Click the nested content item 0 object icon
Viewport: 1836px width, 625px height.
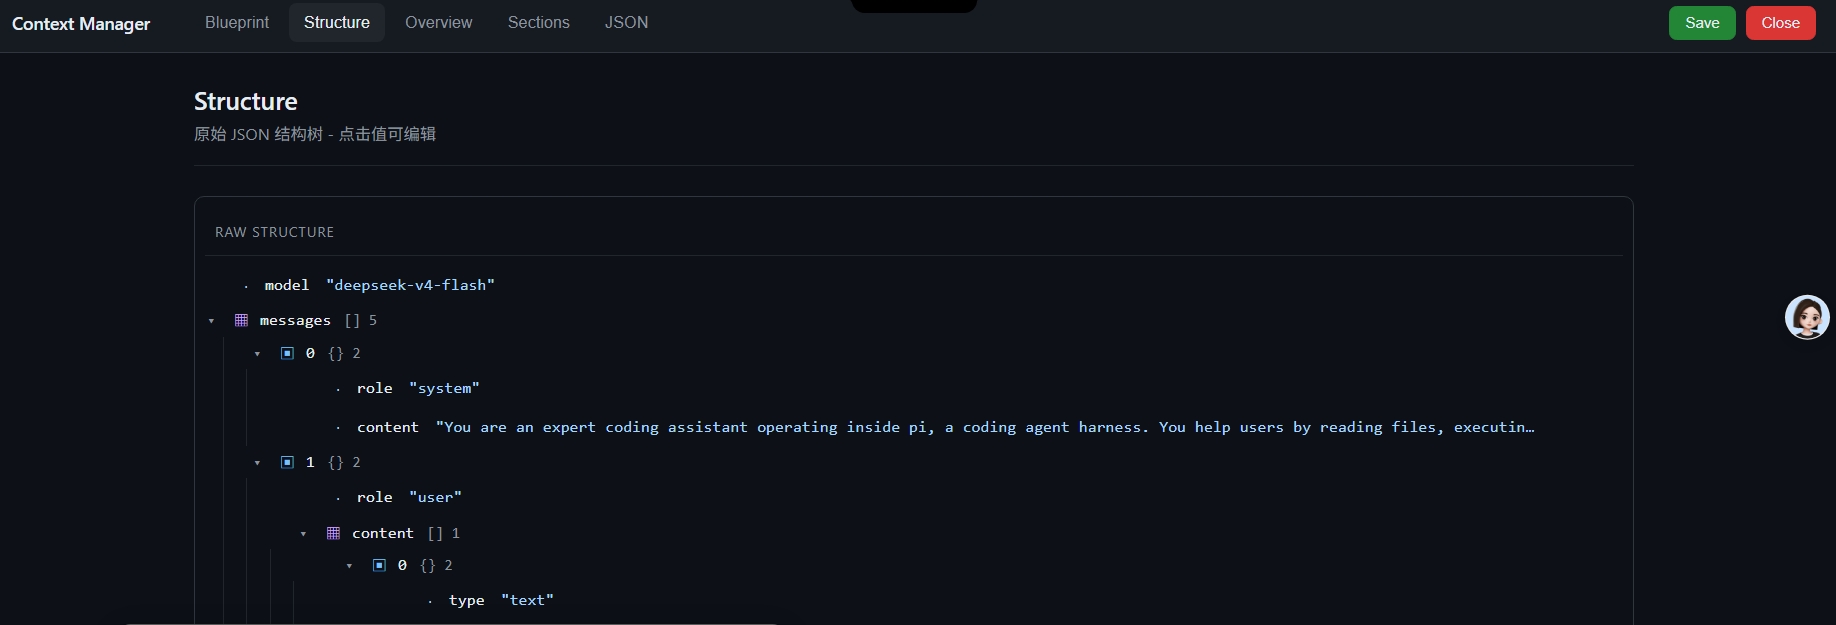[x=379, y=565]
